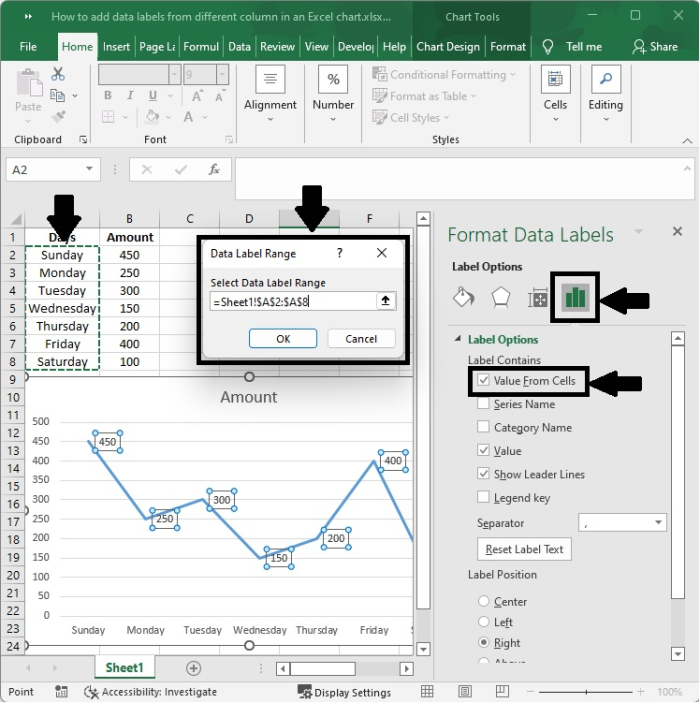Open the Name Box dropdown arrow
700x703 pixels.
[89, 169]
